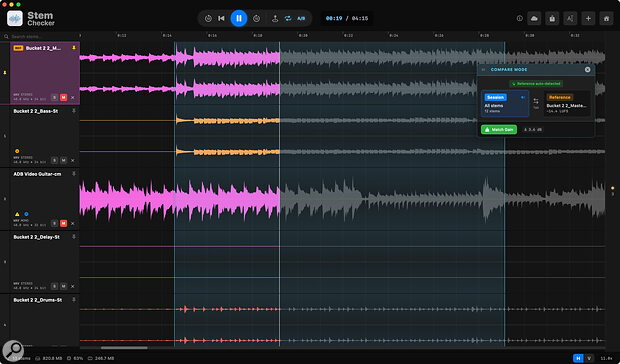Open the info icon in the top right
Viewport: 620px width, 364px height.
click(520, 18)
